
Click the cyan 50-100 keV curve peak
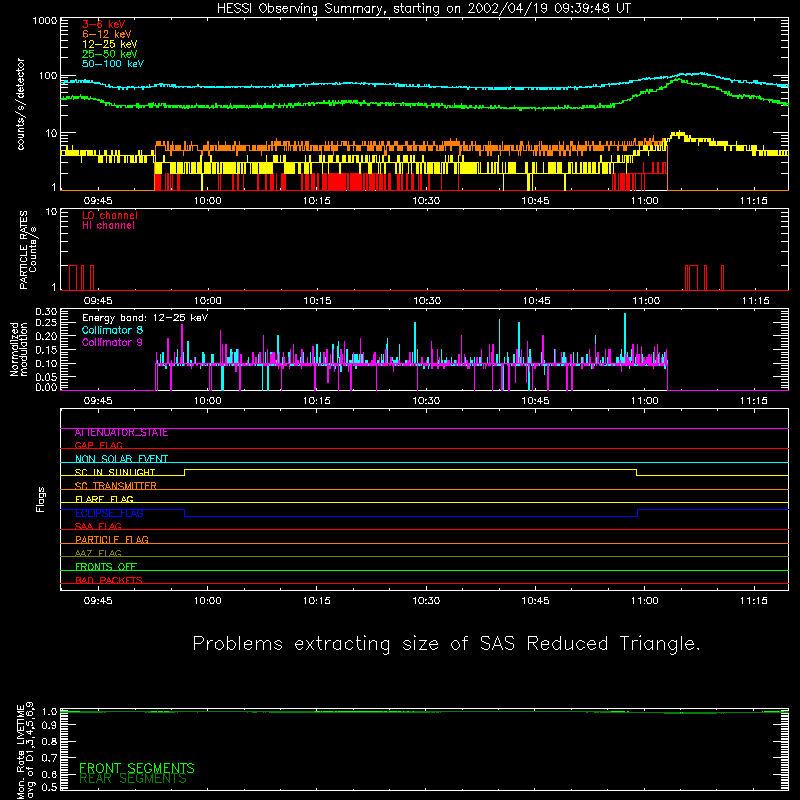[702, 74]
